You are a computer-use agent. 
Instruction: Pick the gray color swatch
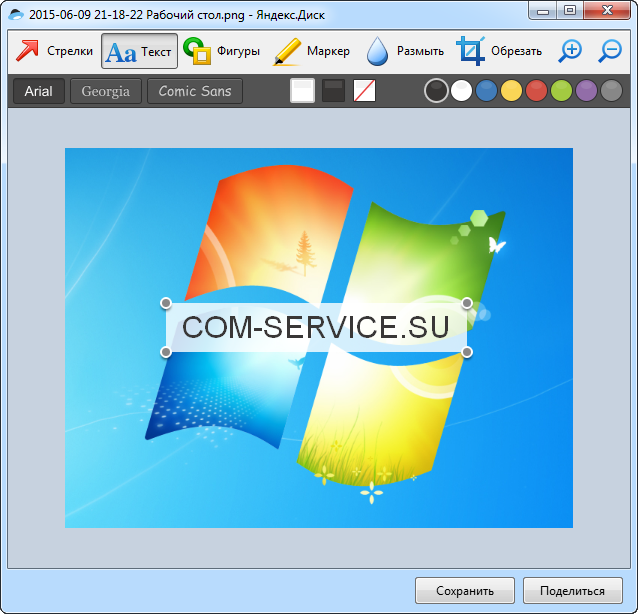[x=612, y=90]
